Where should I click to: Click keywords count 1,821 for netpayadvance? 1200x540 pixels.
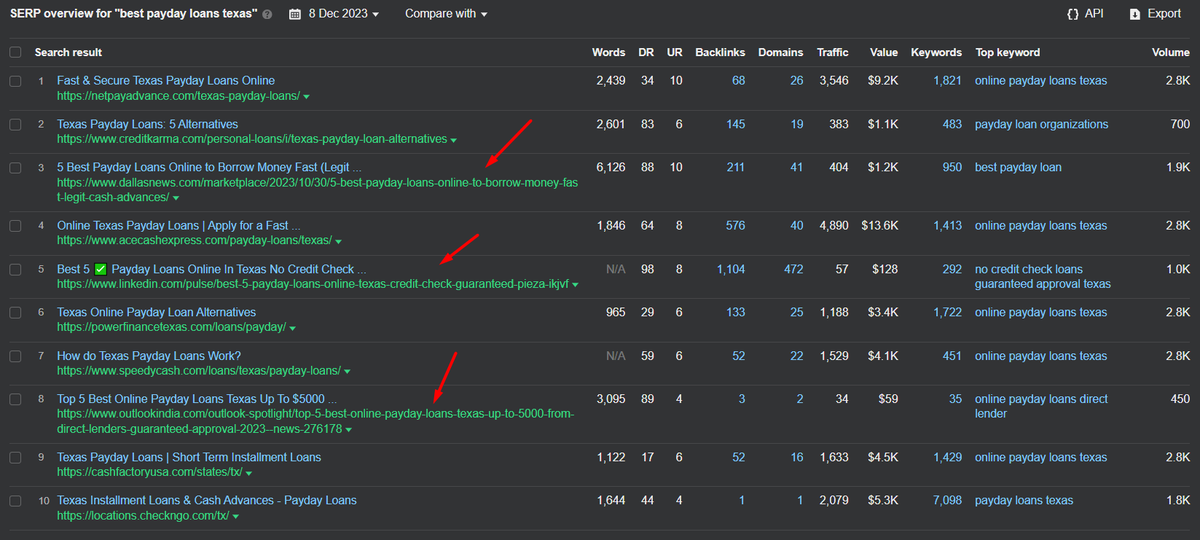click(947, 81)
